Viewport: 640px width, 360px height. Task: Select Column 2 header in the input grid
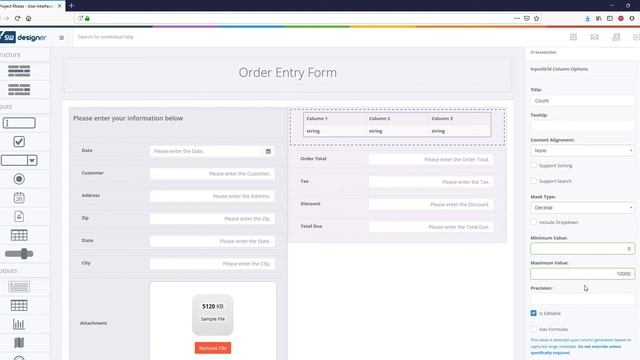click(397, 118)
